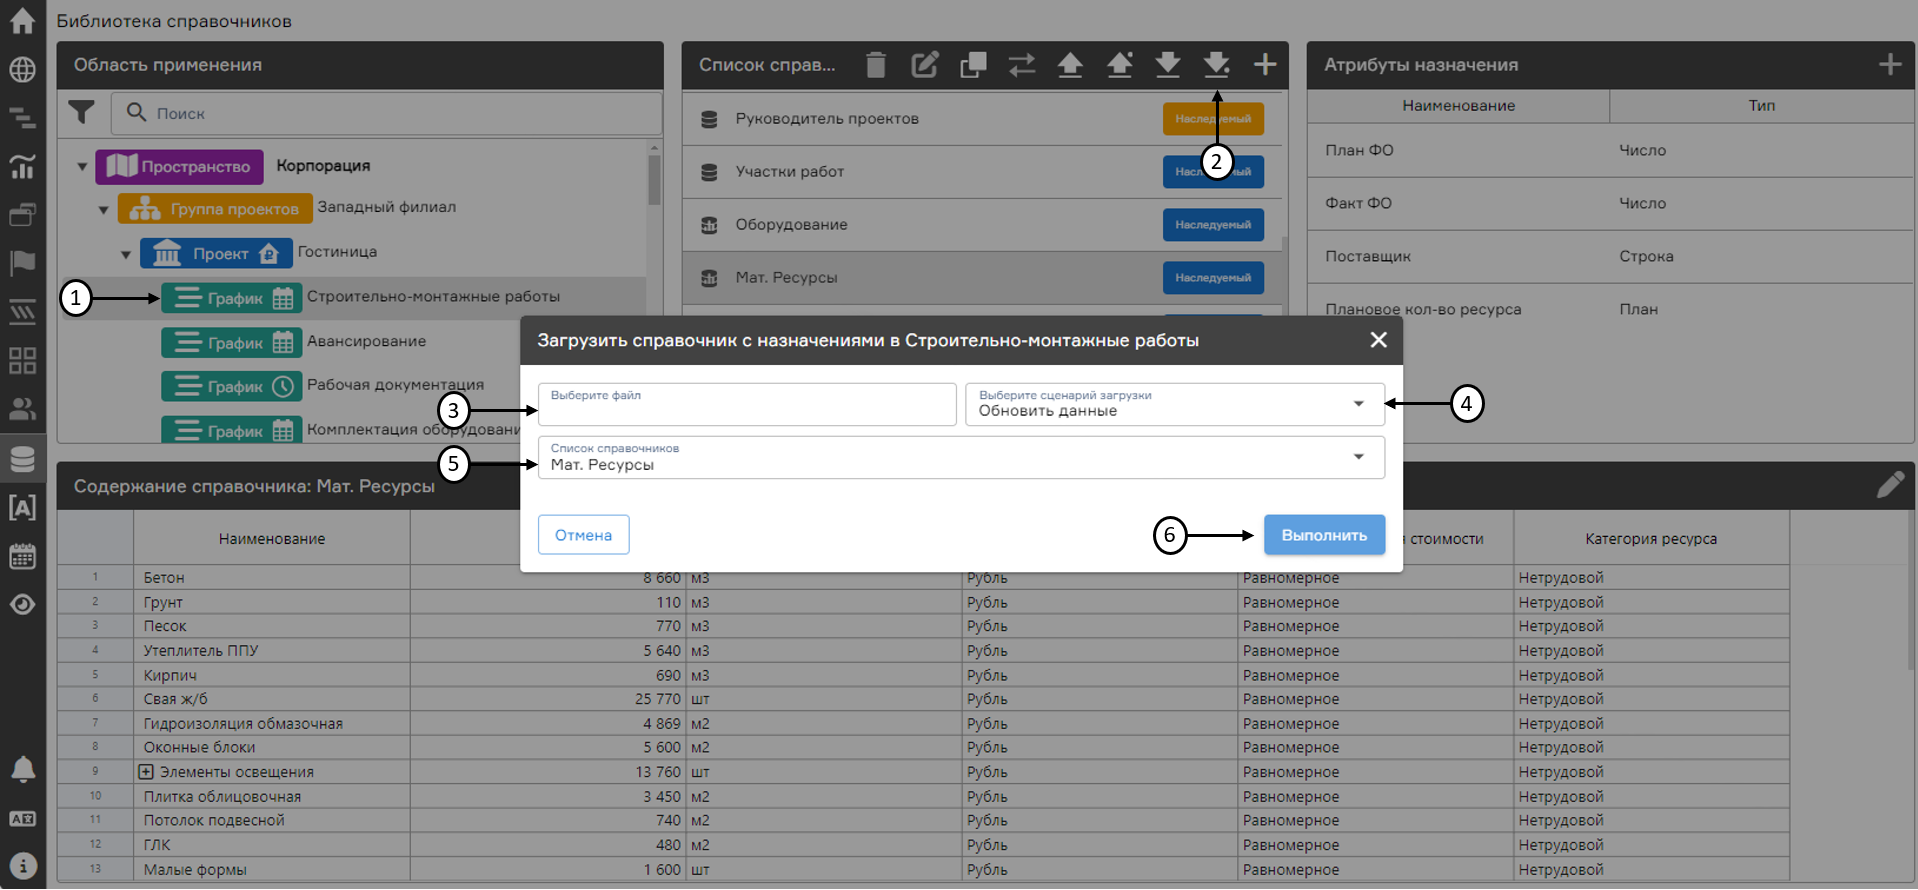The image size is (1918, 890).
Task: Open the [A] text sidebar icon
Action: pyautogui.click(x=22, y=507)
